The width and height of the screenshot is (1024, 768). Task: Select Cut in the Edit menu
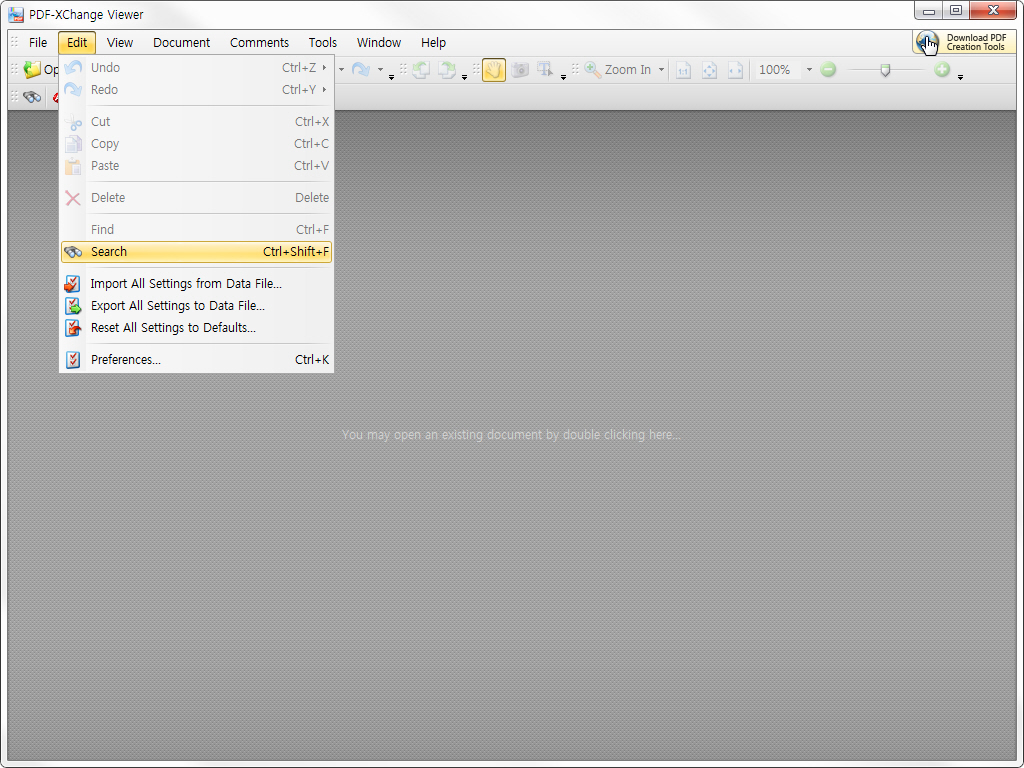click(197, 121)
